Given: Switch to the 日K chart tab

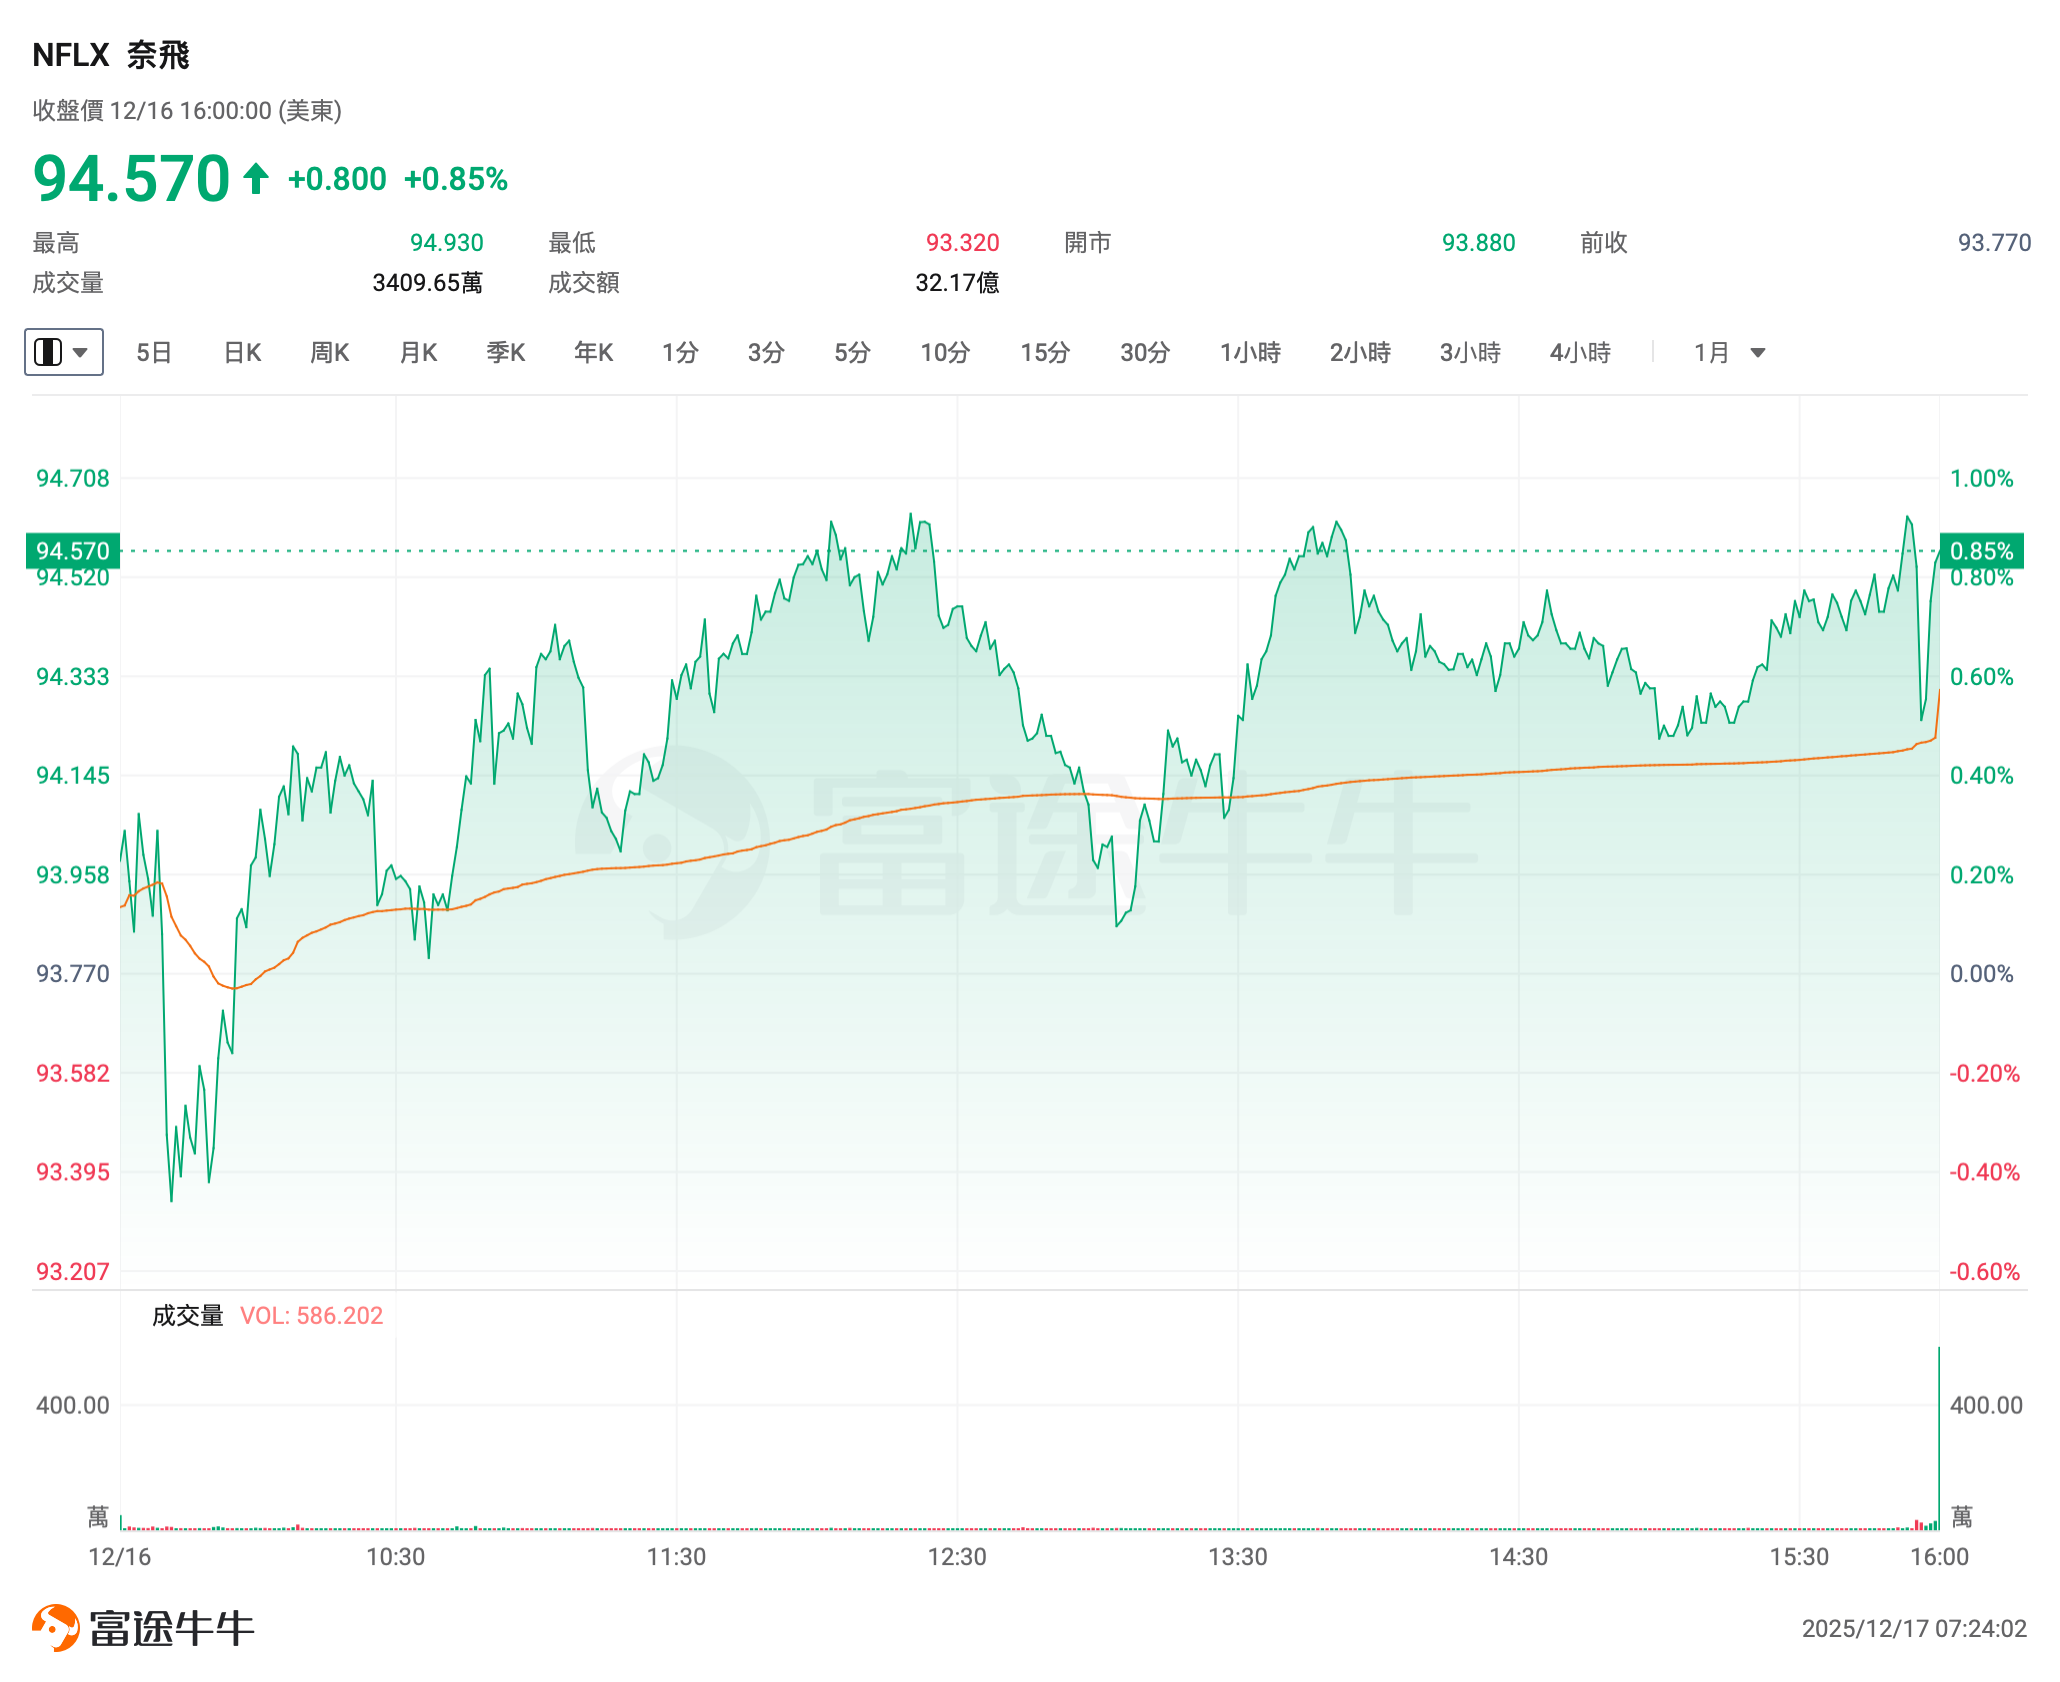Looking at the screenshot, I should coord(242,353).
